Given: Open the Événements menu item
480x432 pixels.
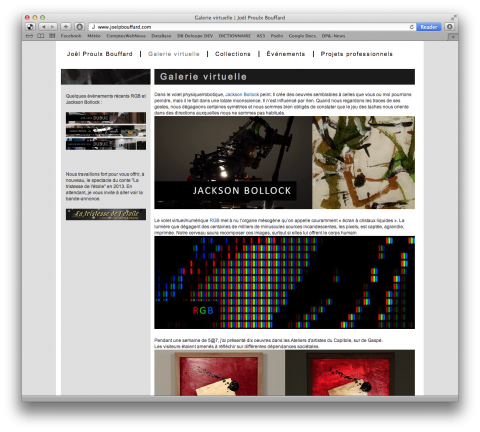Looking at the screenshot, I should click(x=286, y=54).
